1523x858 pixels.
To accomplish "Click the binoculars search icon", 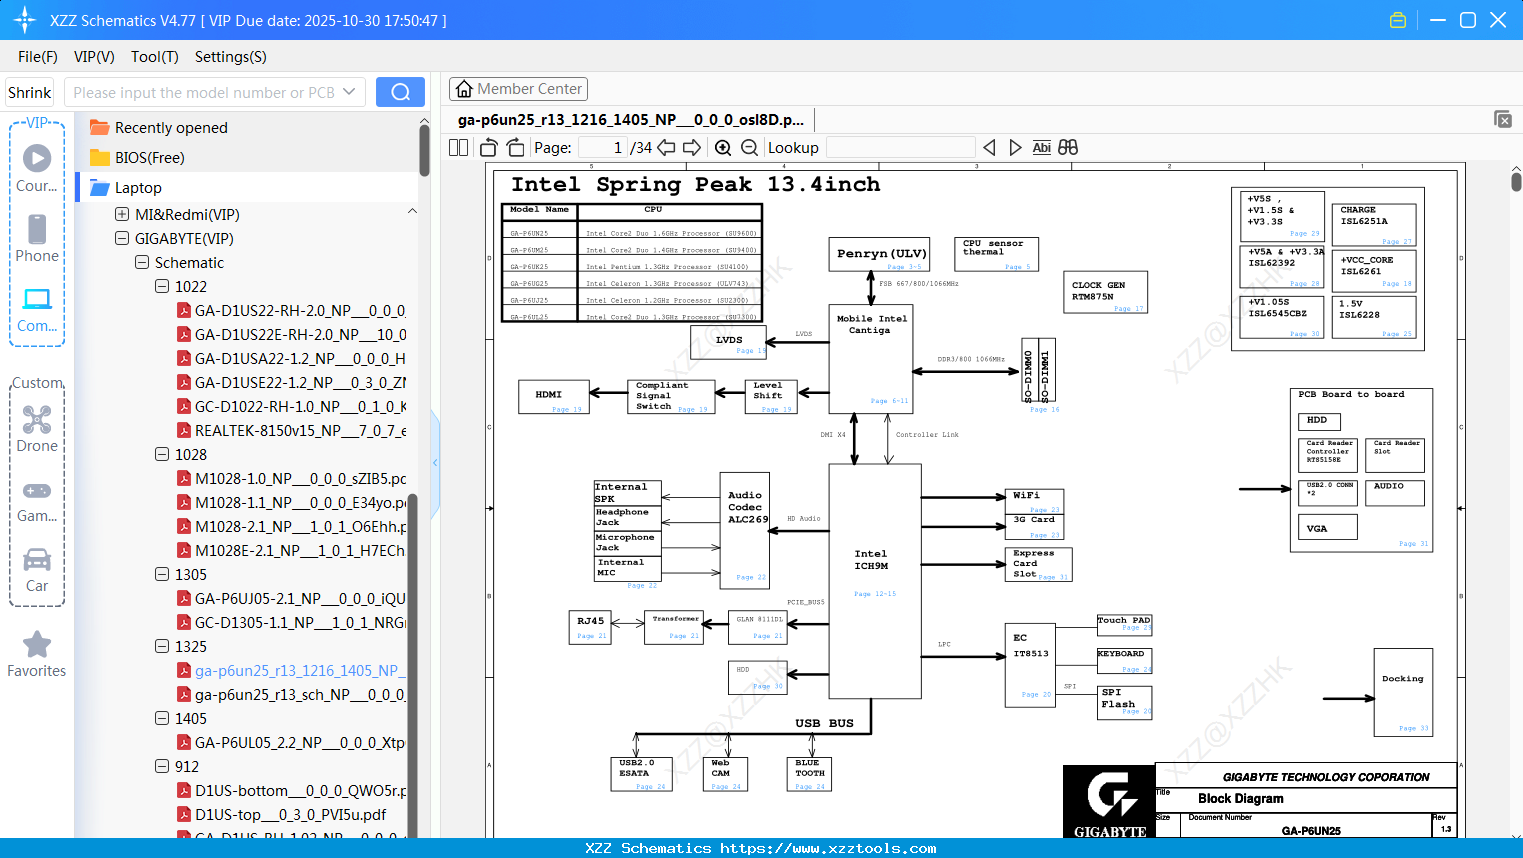I will point(1068,148).
